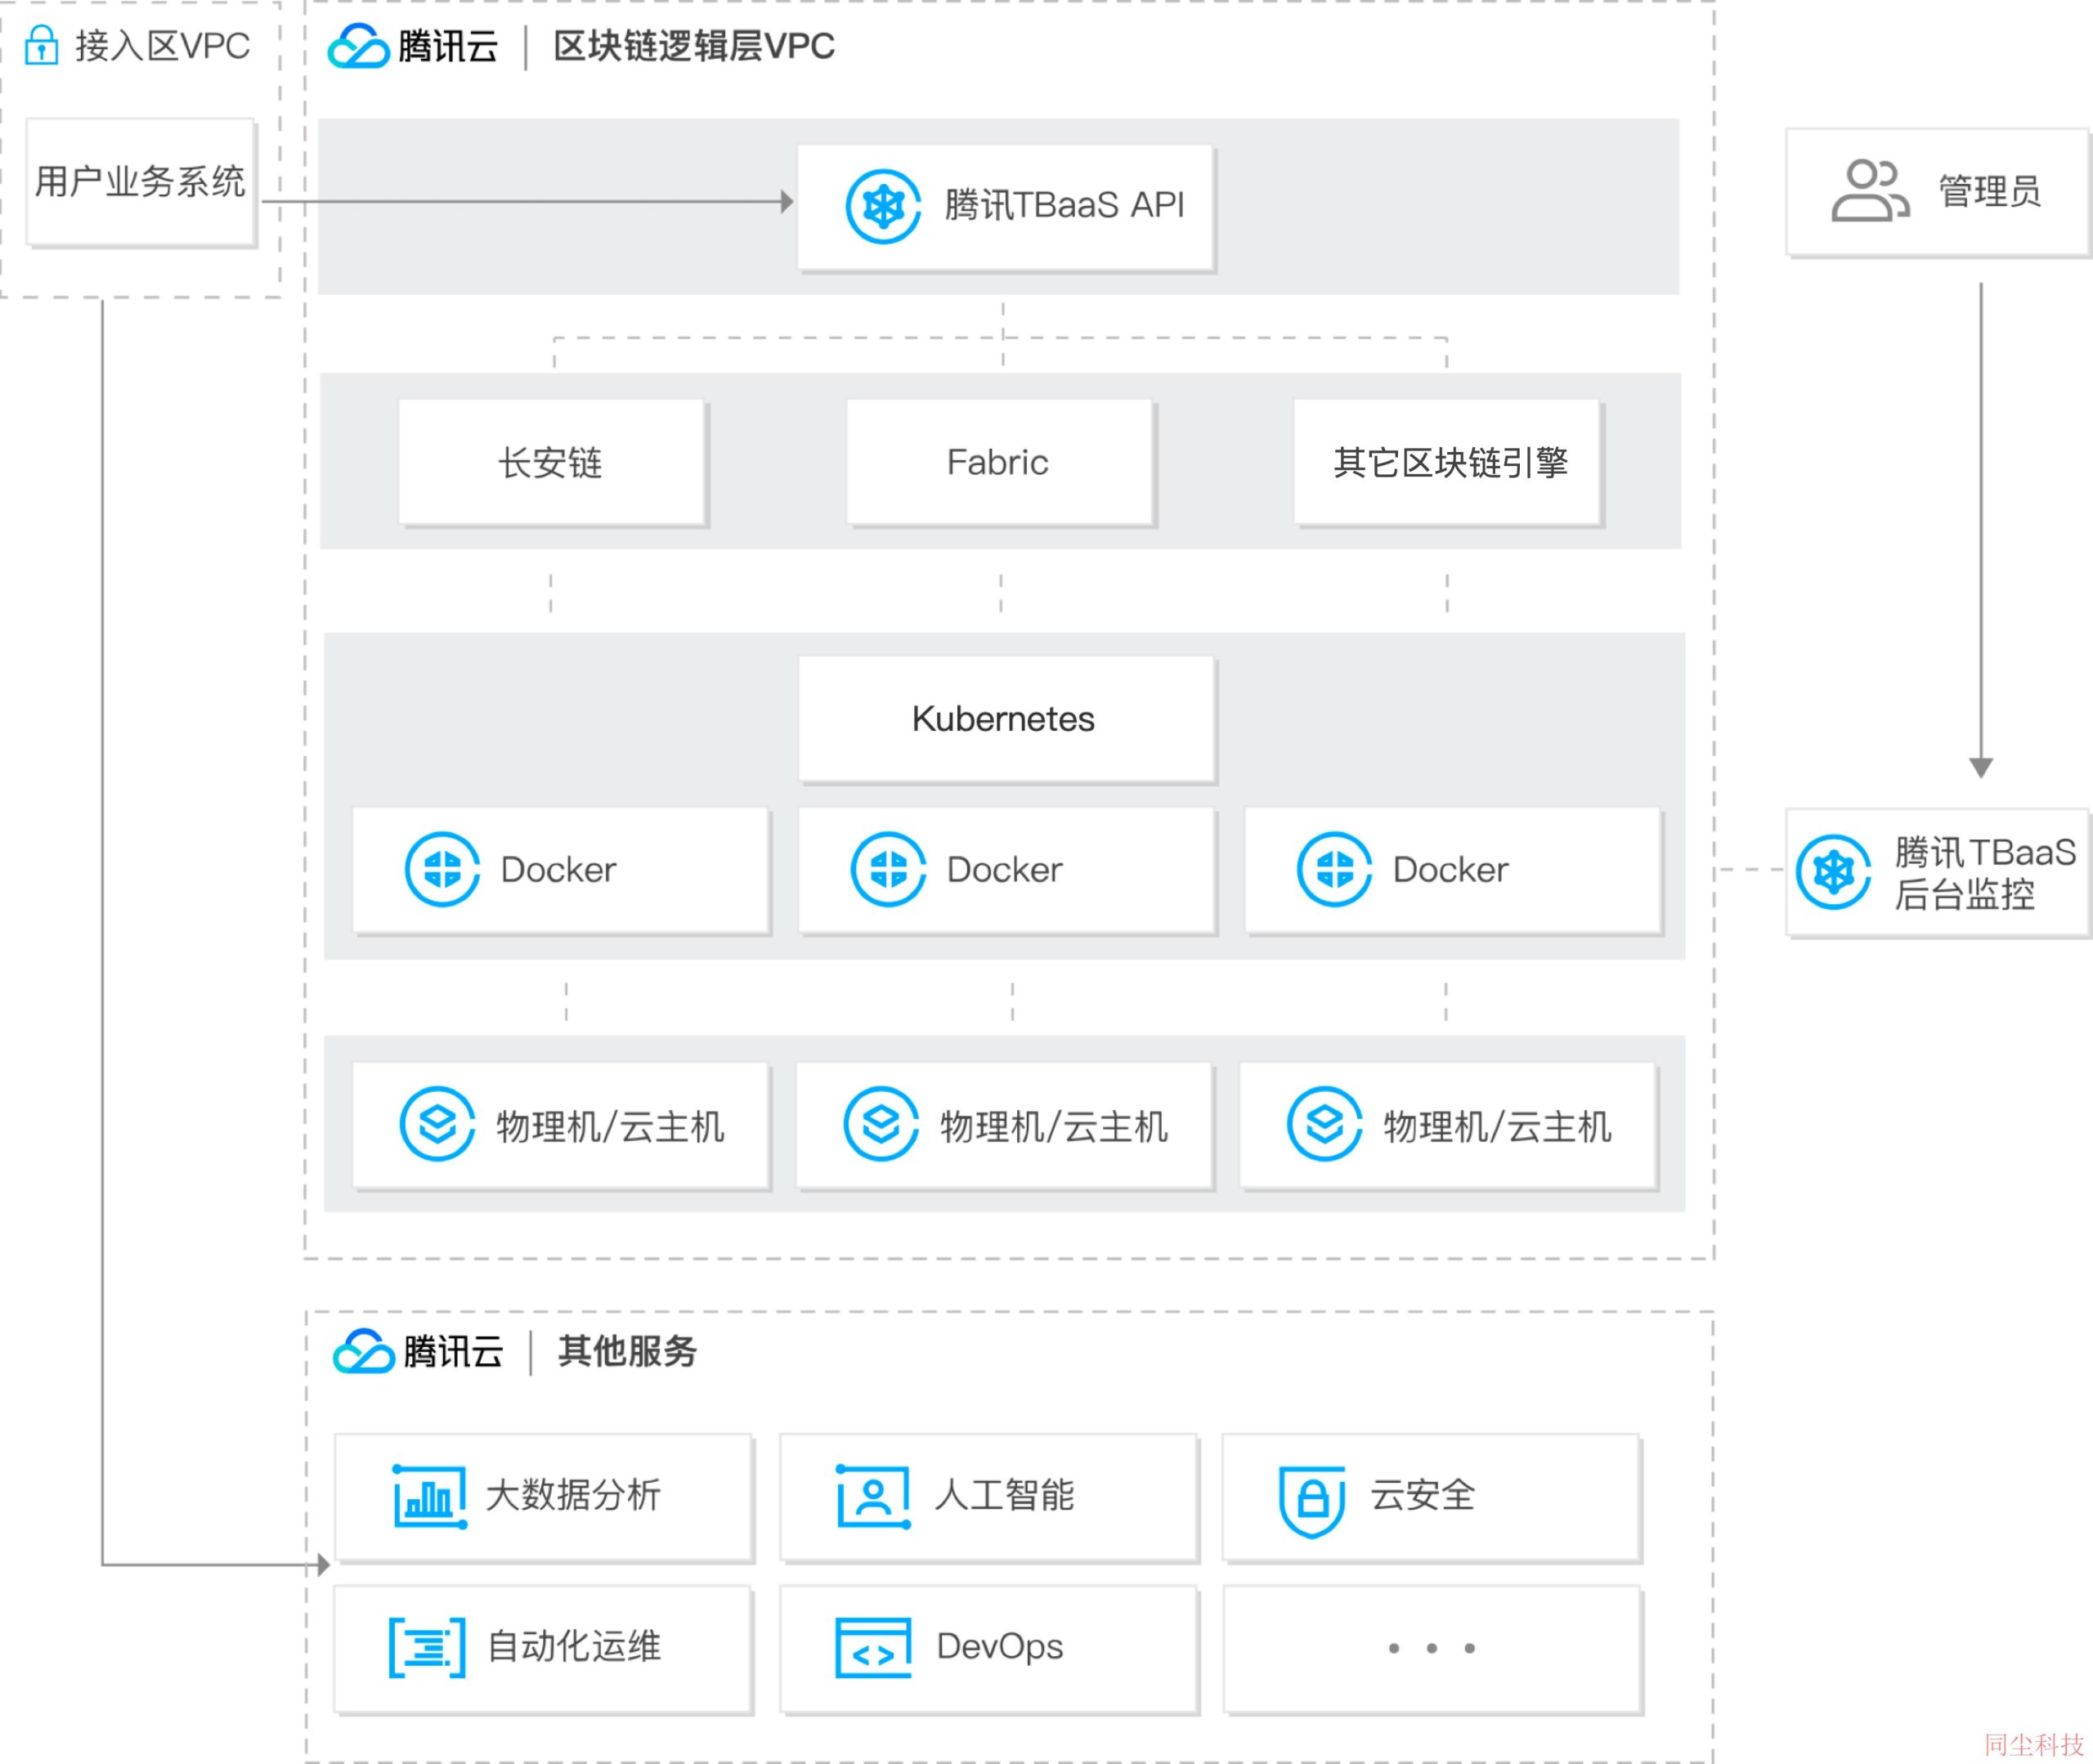Click the 腾讯TBaaS API label
The width and height of the screenshot is (2093, 1764).
tap(1064, 205)
